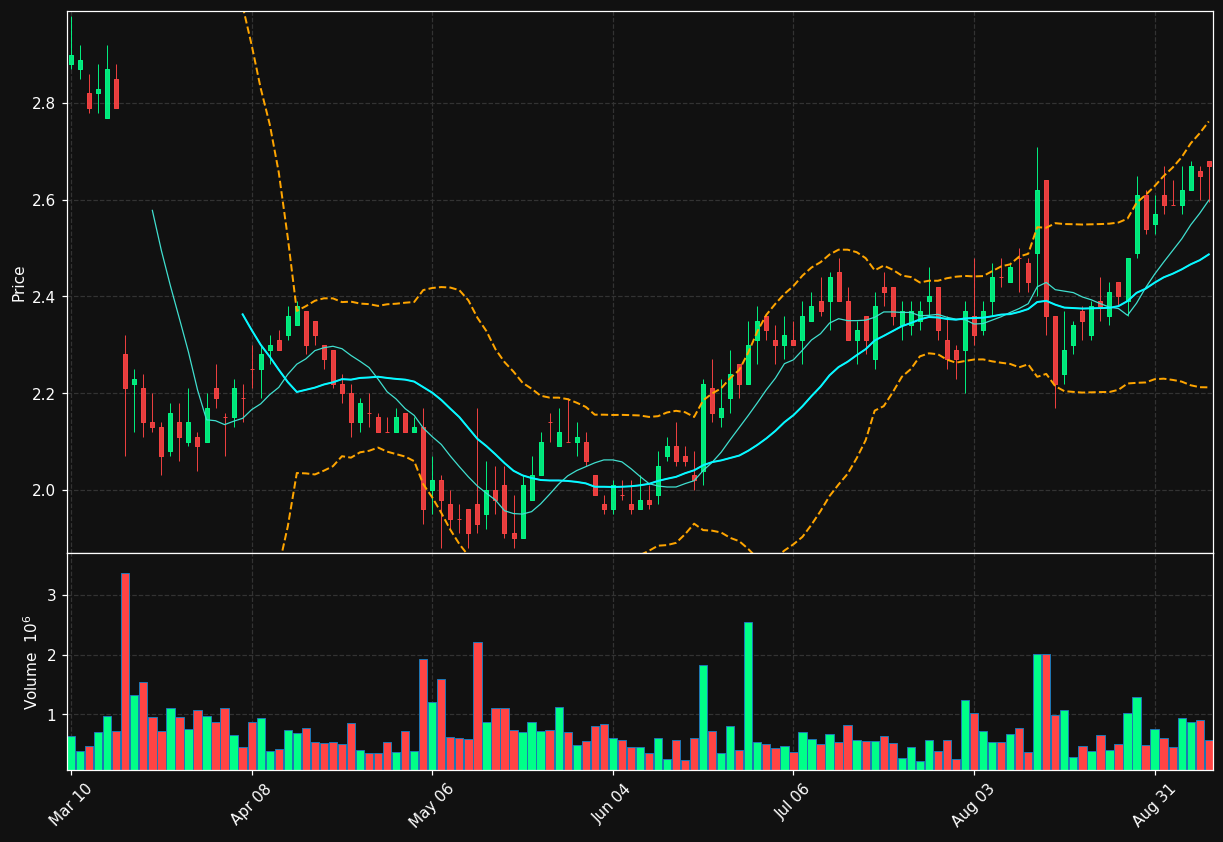Click the 'Mar 10' date label
Screen dimensions: 1223x842
coord(70,804)
